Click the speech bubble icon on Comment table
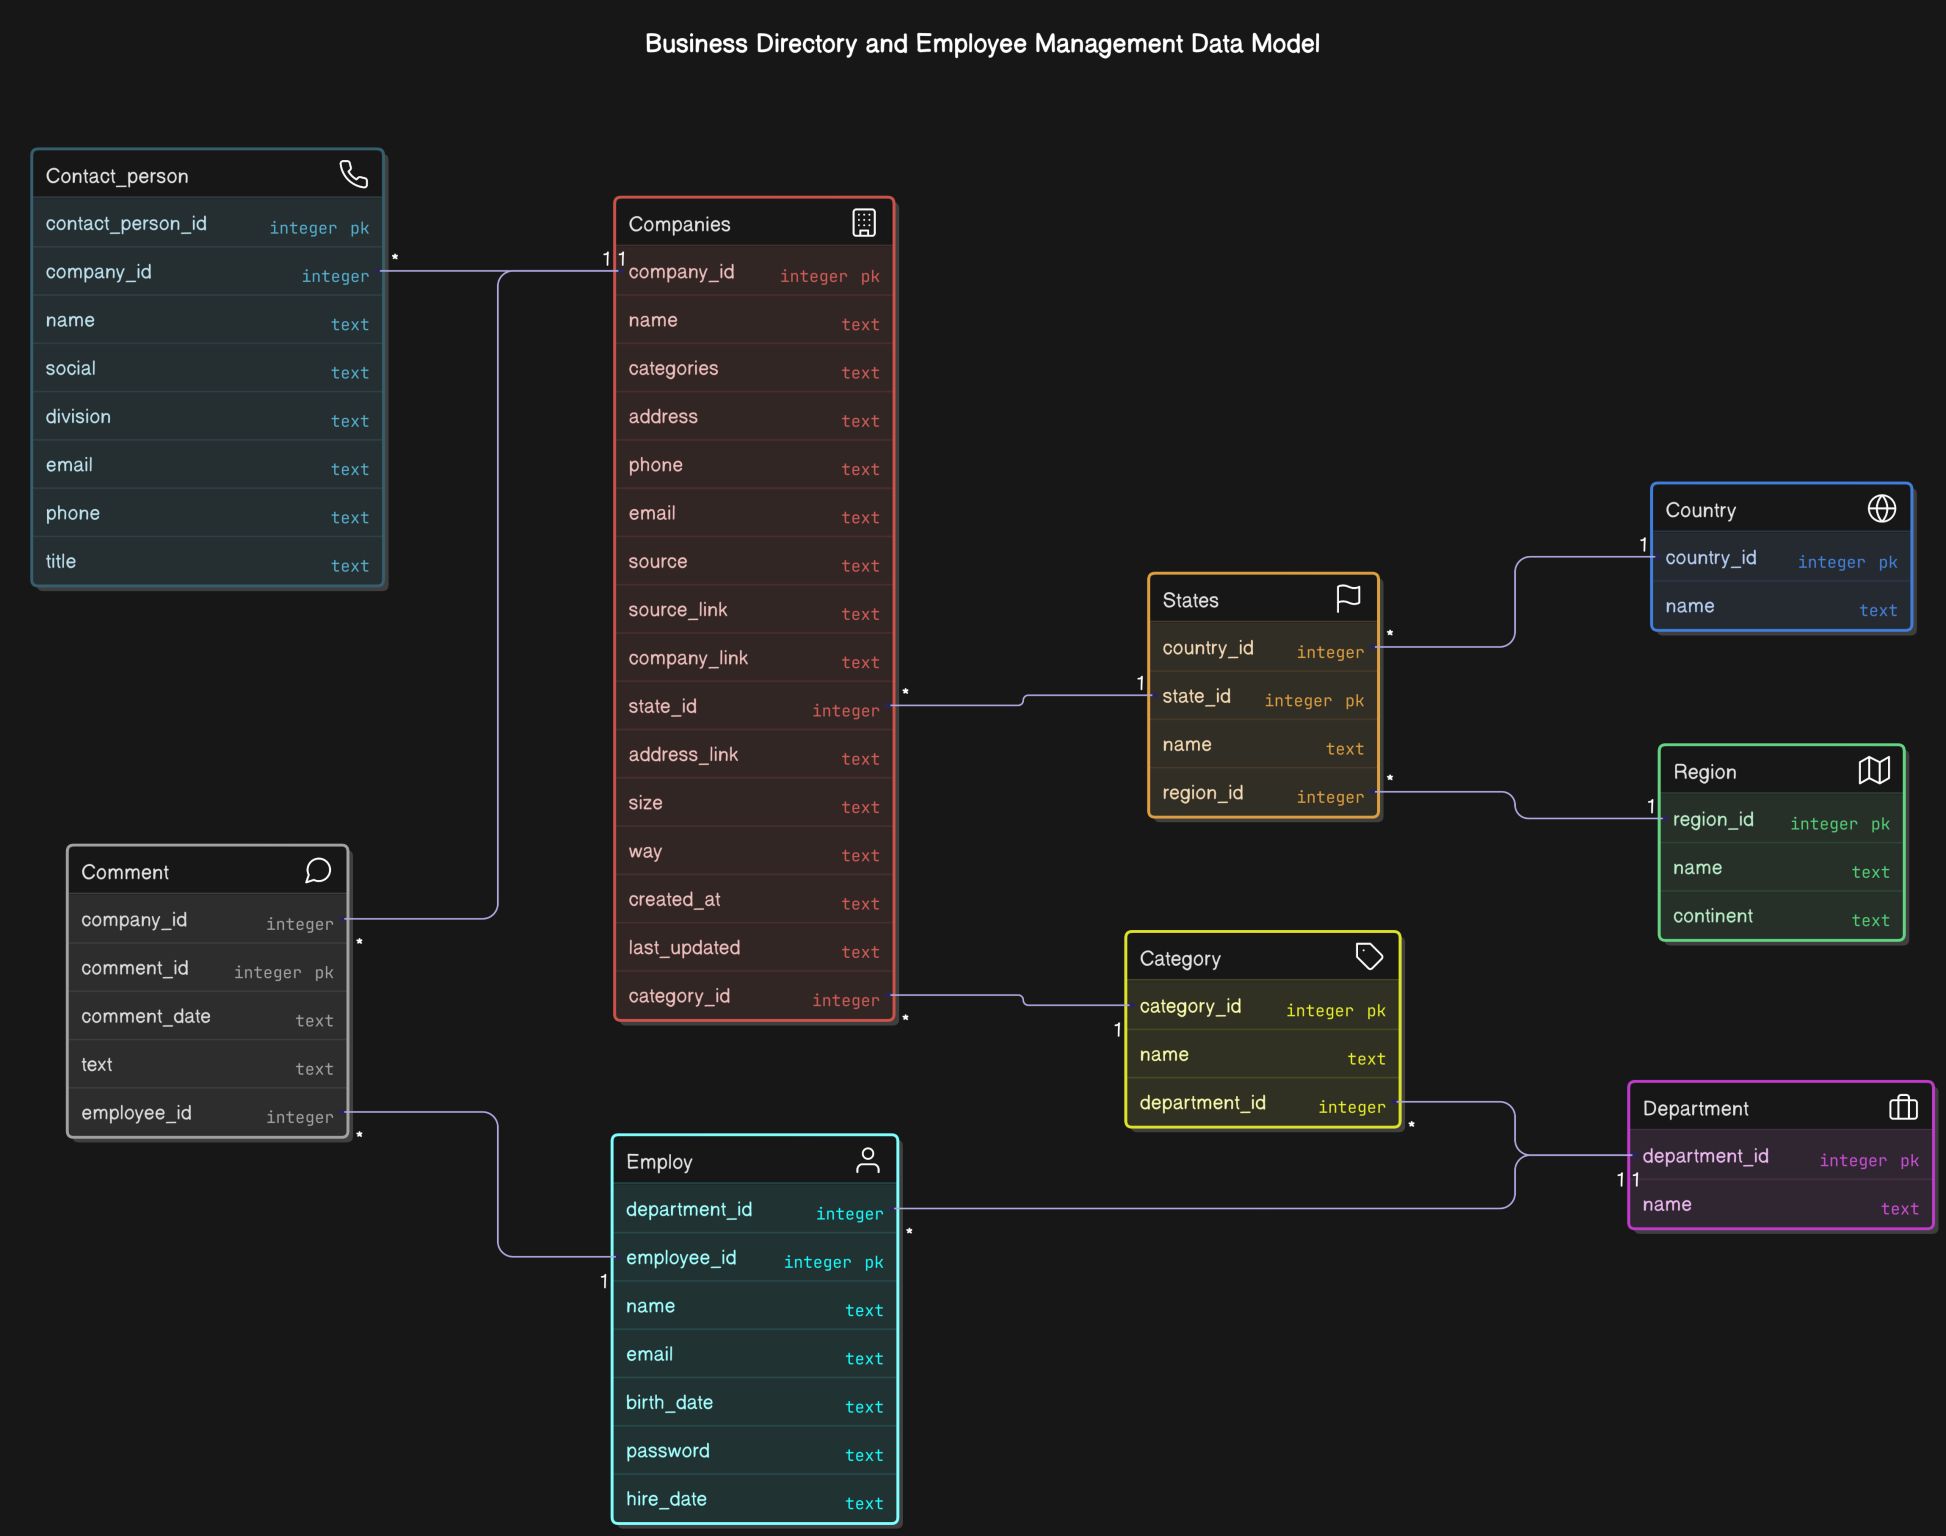The width and height of the screenshot is (1946, 1536). [x=317, y=870]
